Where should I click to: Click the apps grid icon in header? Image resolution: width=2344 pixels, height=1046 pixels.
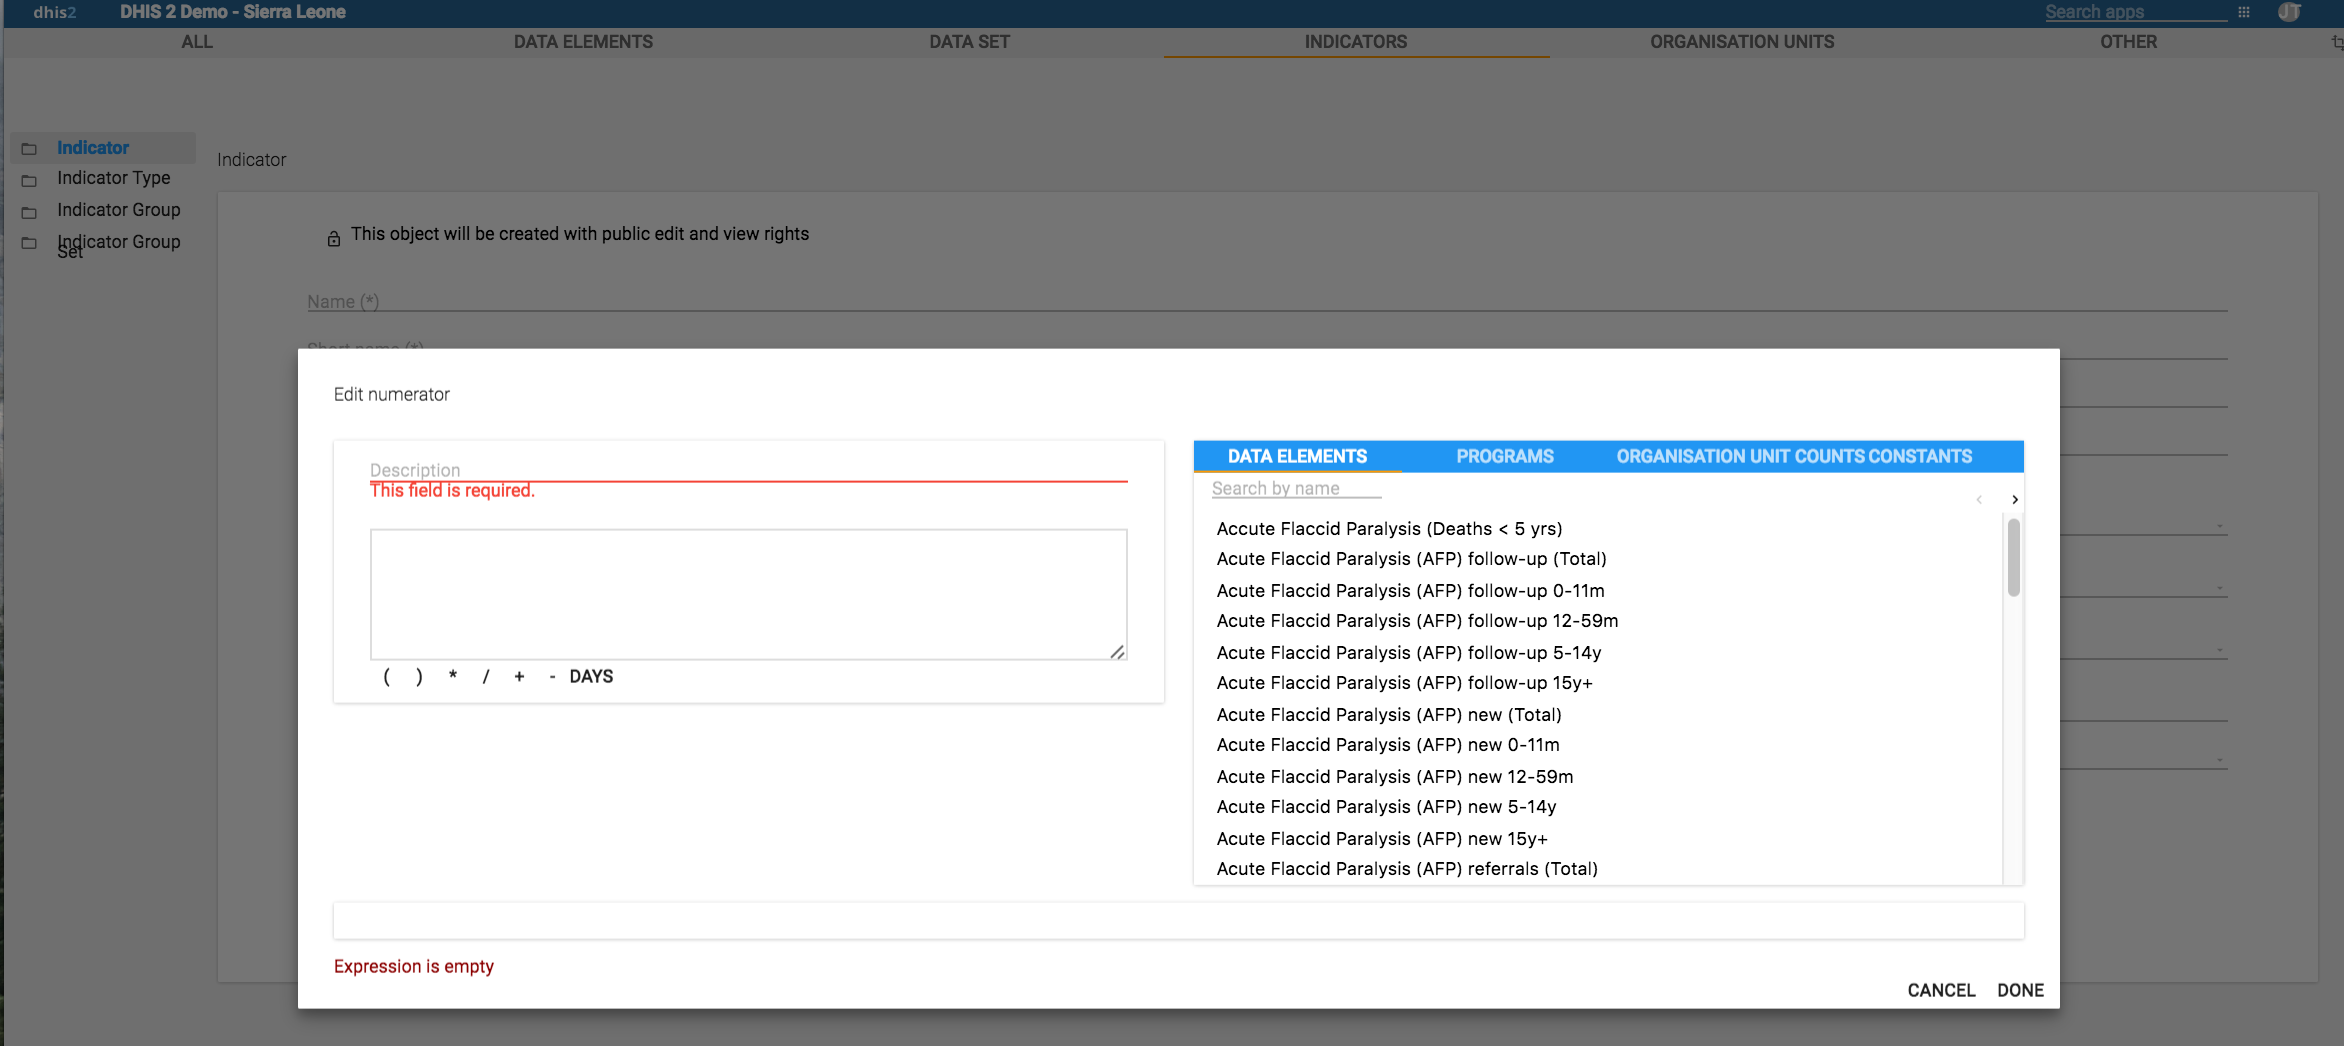2244,12
